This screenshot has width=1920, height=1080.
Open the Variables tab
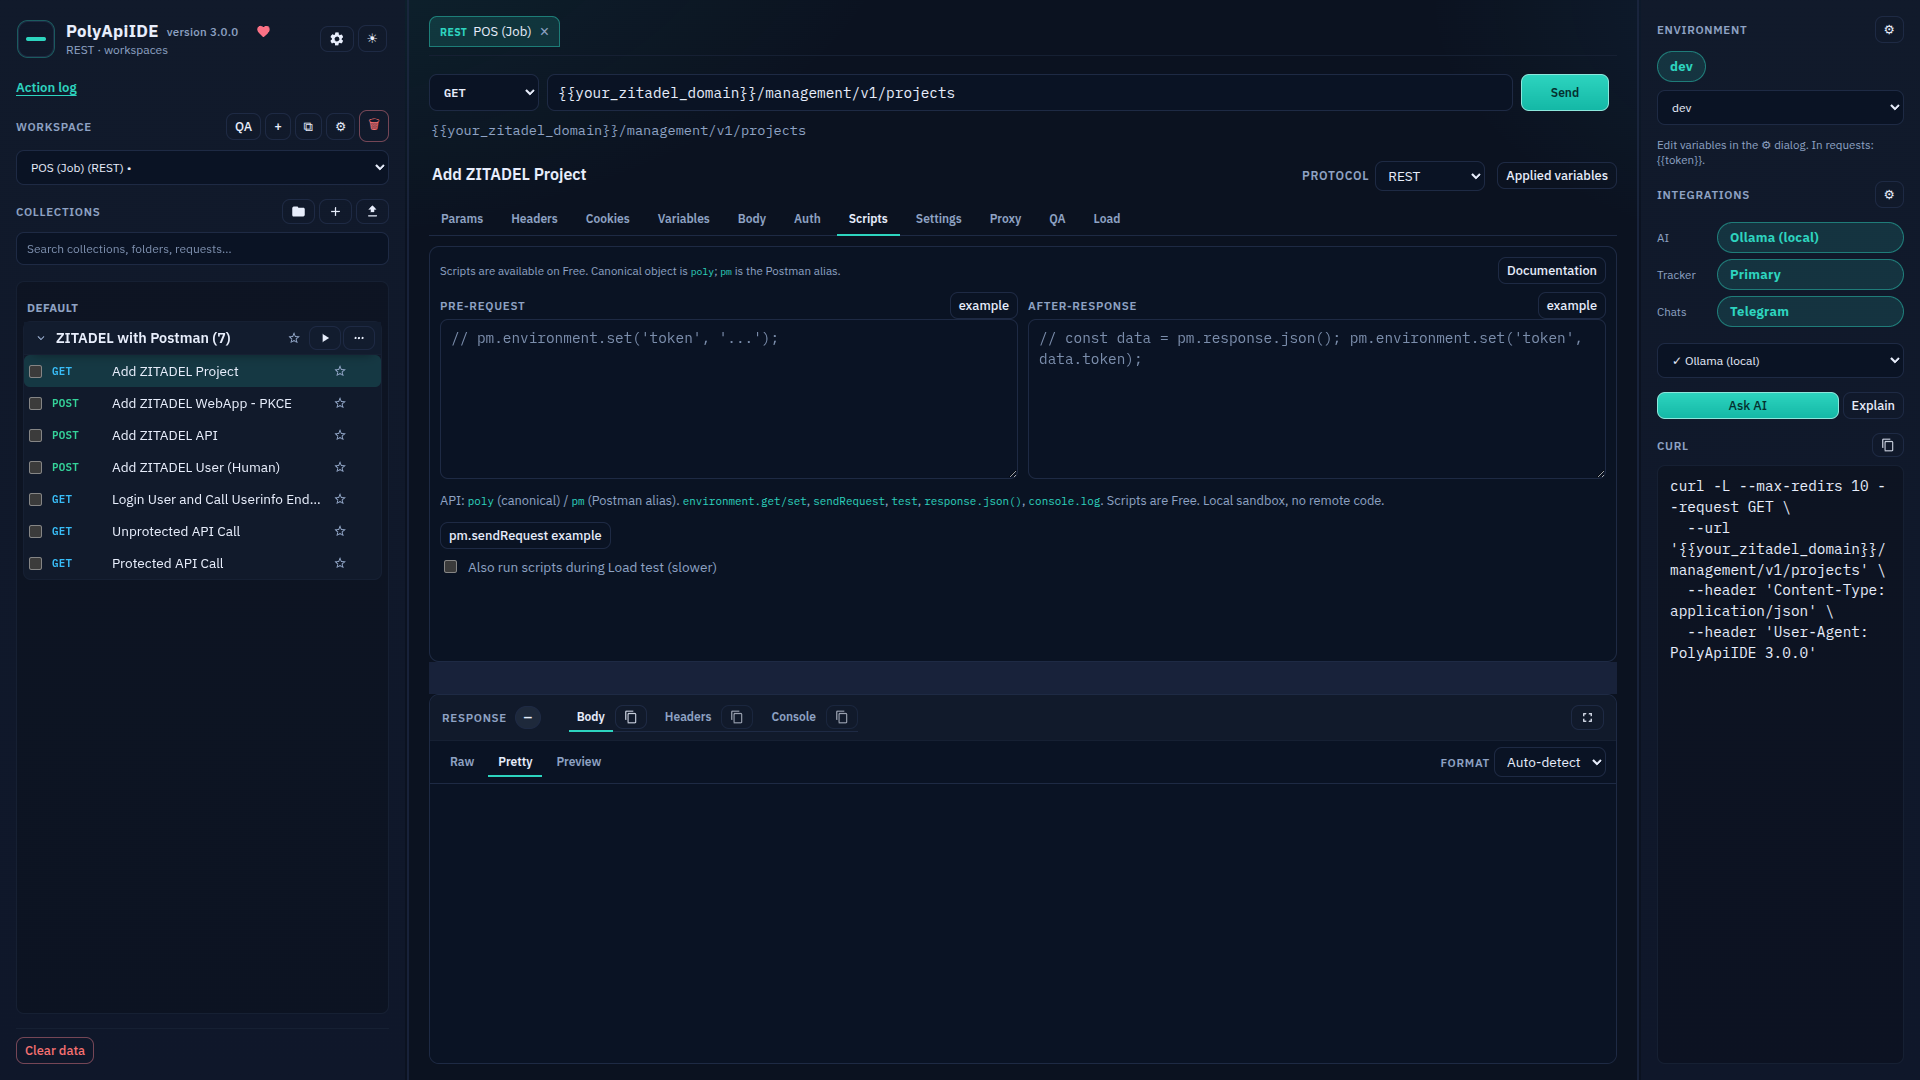683,219
